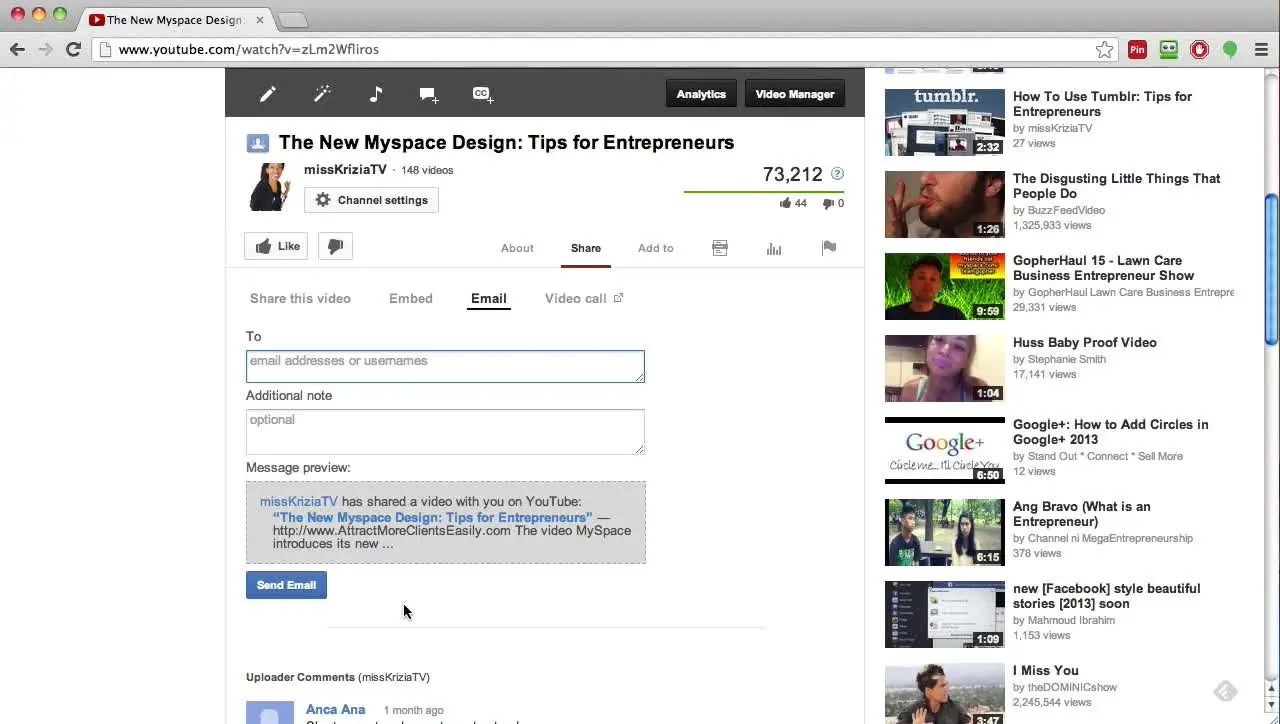The width and height of the screenshot is (1280, 724).
Task: Click the green leaf extension icon
Action: (x=1230, y=49)
